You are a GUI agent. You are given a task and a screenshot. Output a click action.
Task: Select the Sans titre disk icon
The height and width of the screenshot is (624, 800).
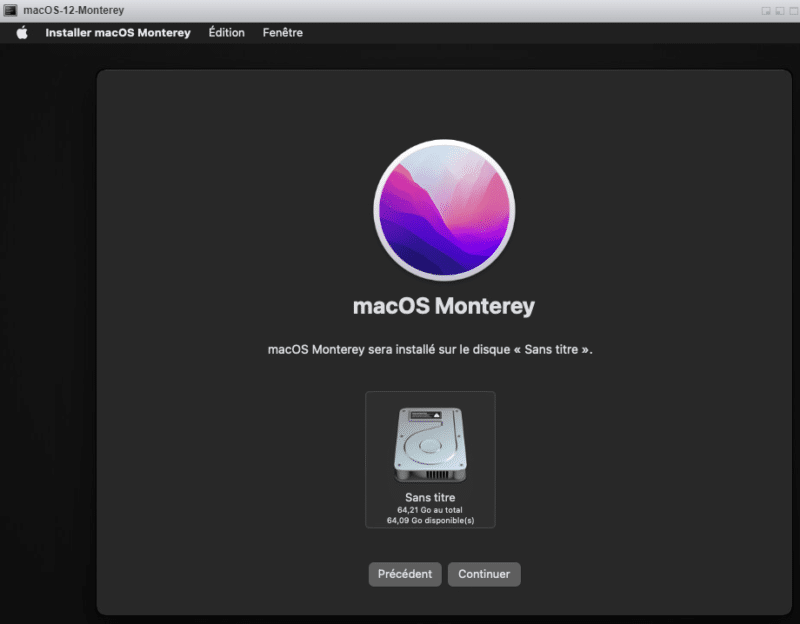tap(430, 445)
